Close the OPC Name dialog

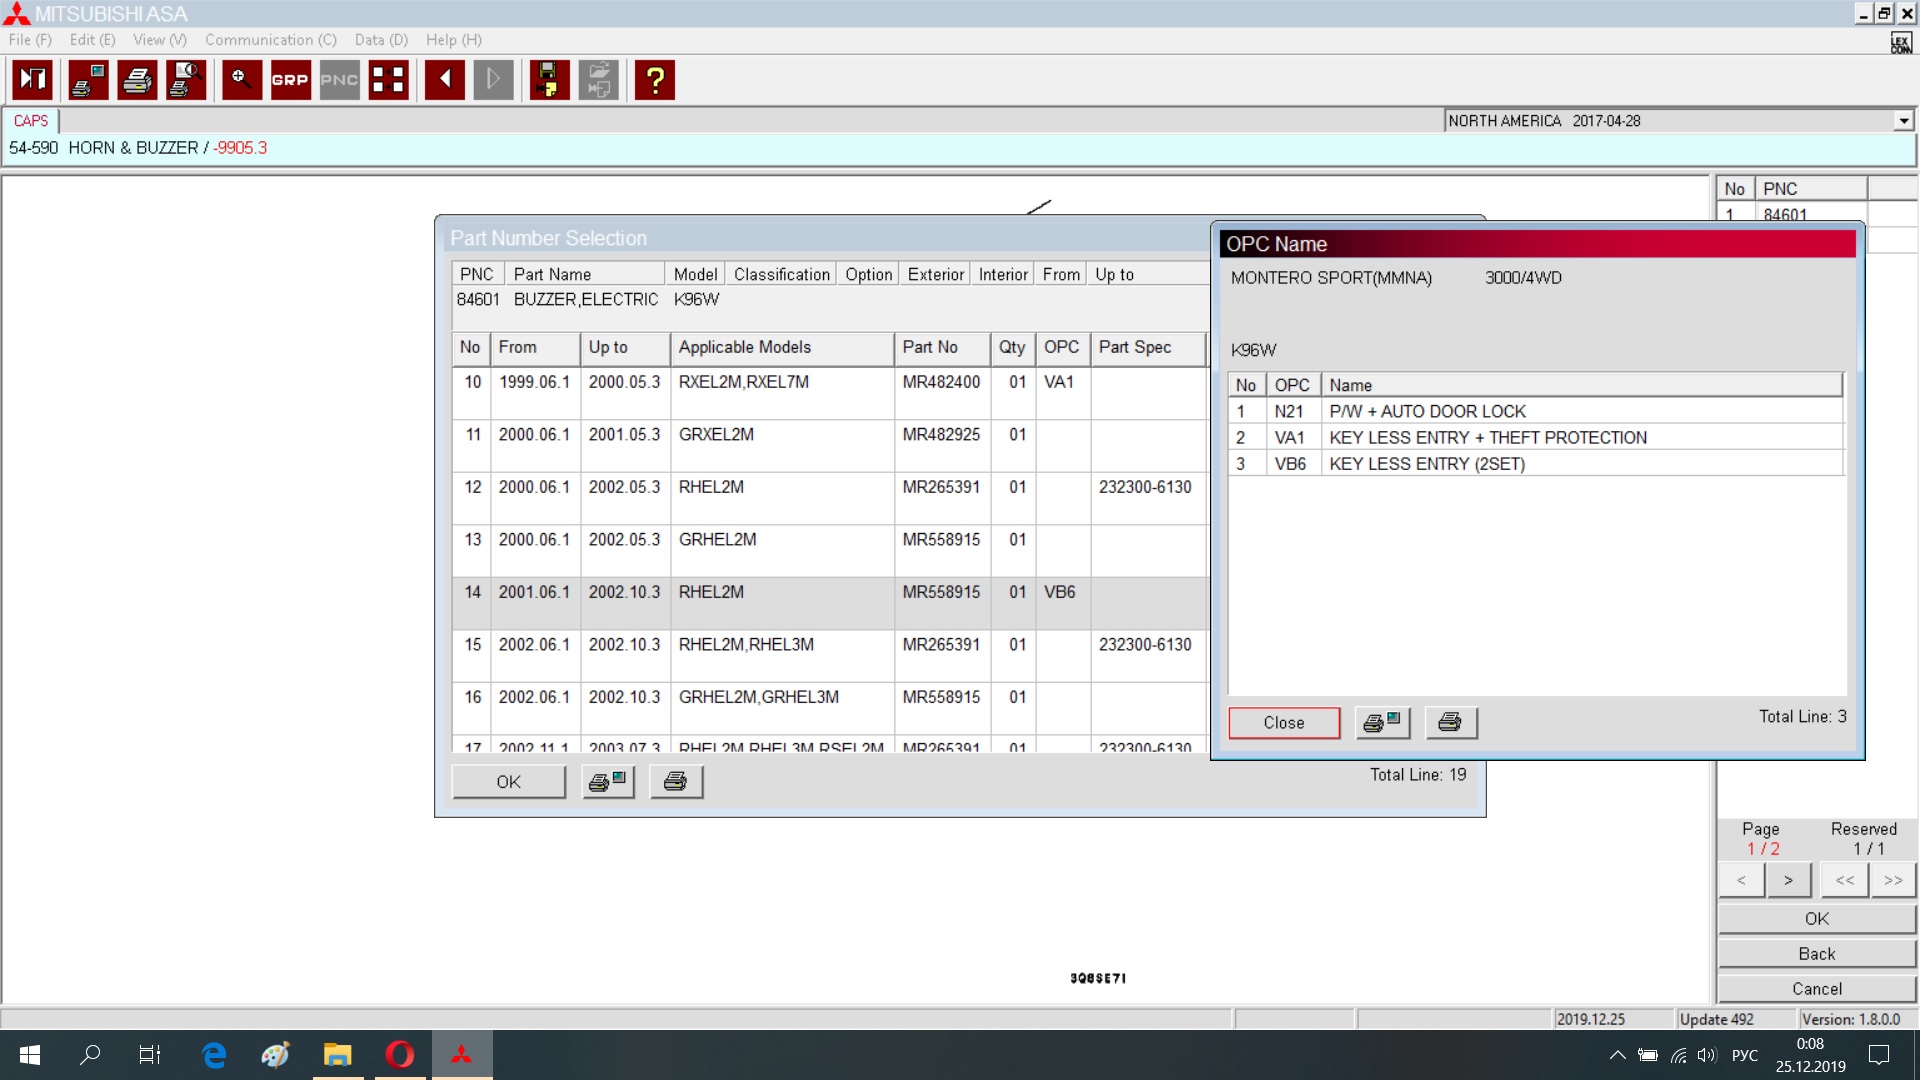[x=1283, y=722]
